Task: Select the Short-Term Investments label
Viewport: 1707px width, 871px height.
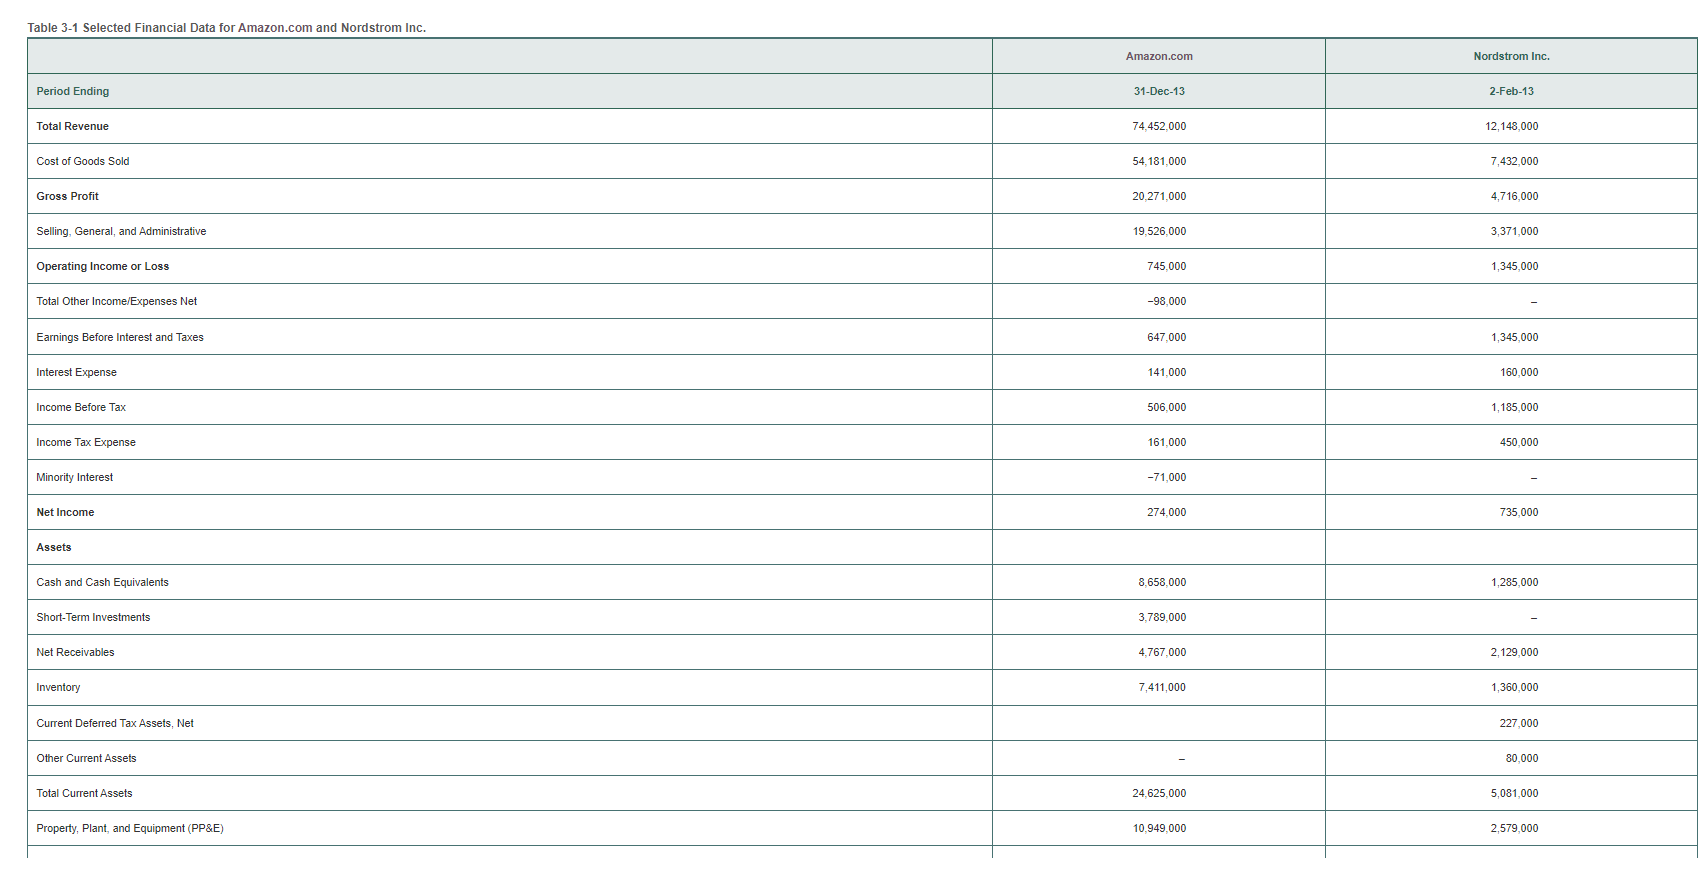Action: click(93, 617)
